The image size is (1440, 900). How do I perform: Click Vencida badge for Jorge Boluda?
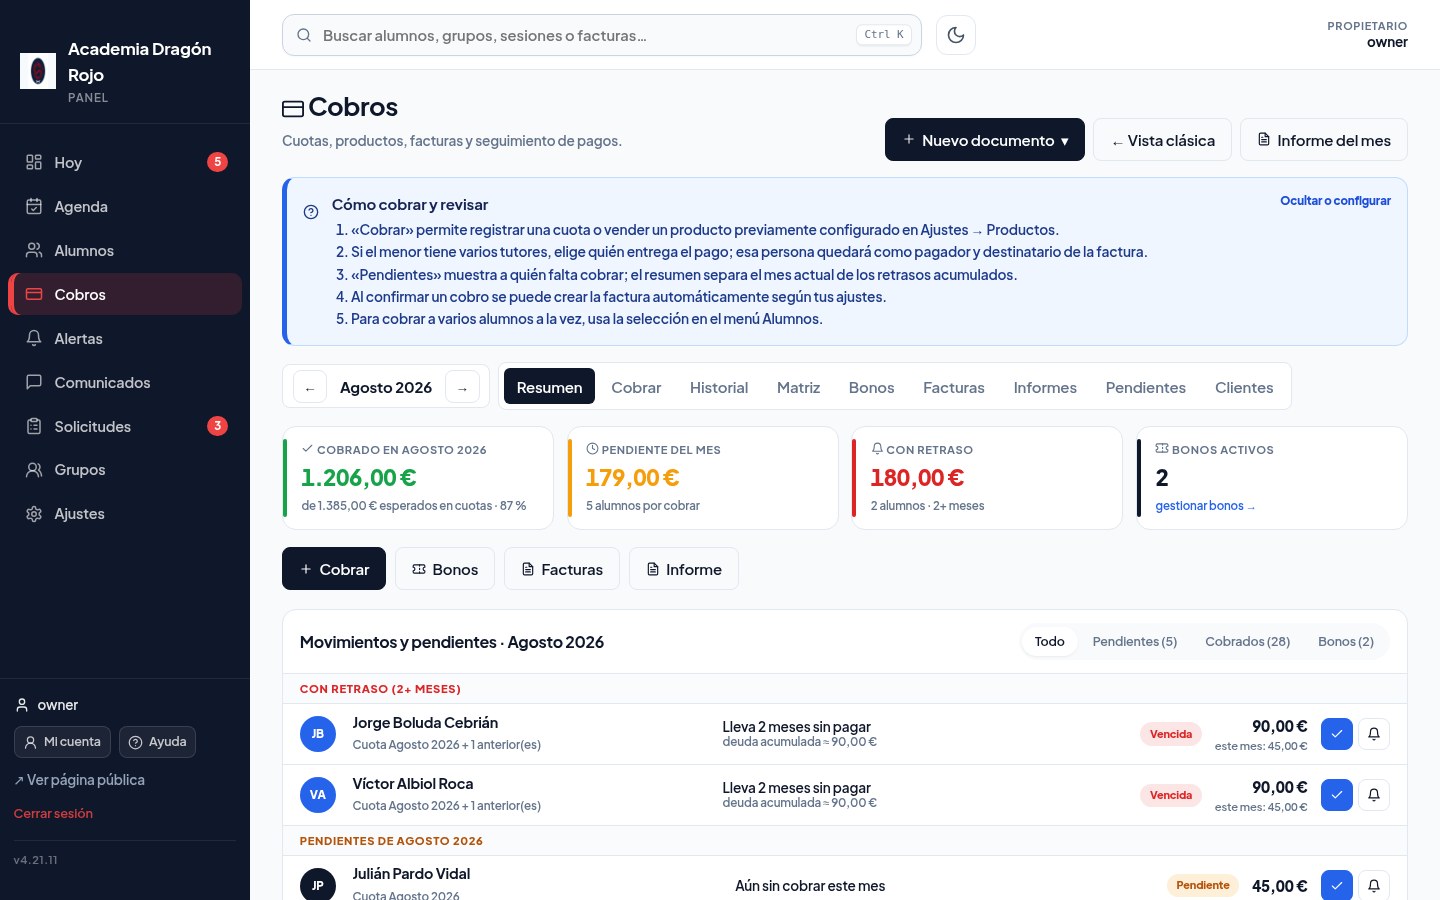(1171, 734)
